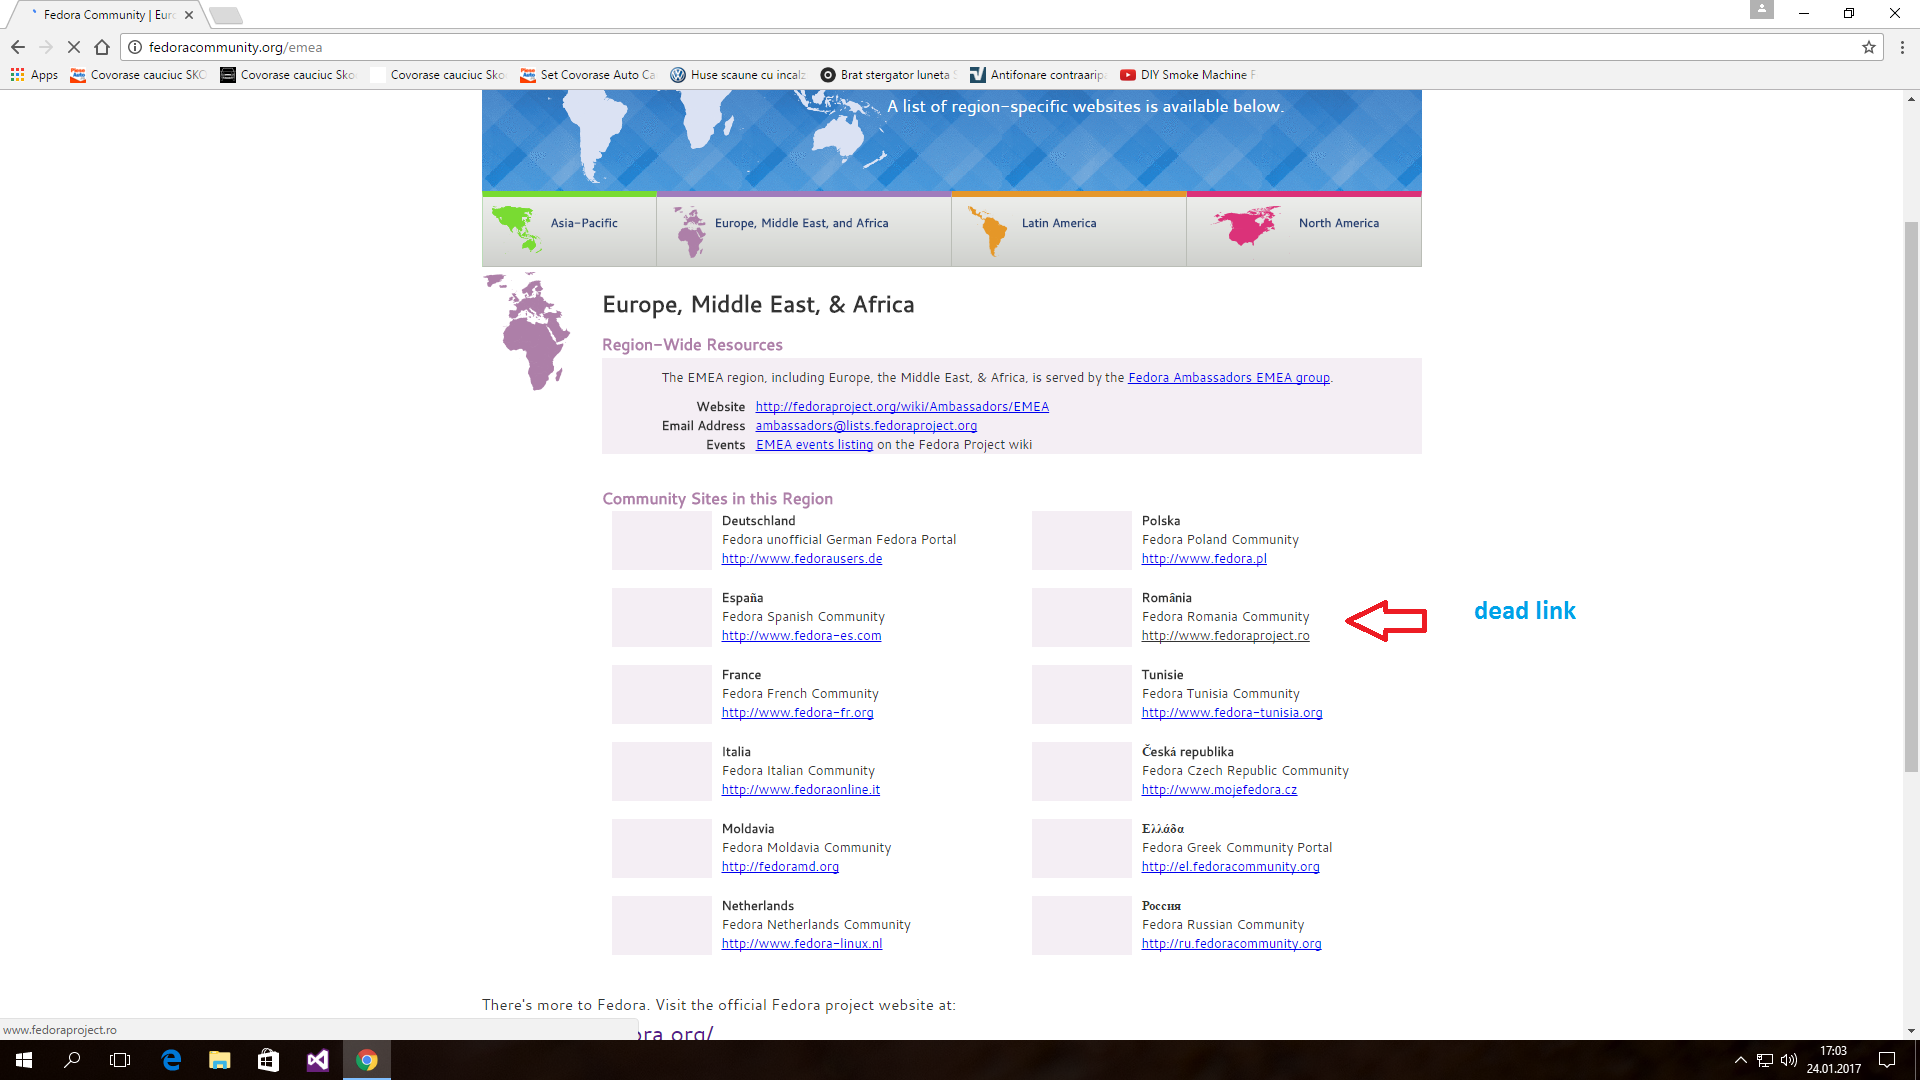Open File Explorer from taskbar
The image size is (1920, 1080).
[219, 1060]
